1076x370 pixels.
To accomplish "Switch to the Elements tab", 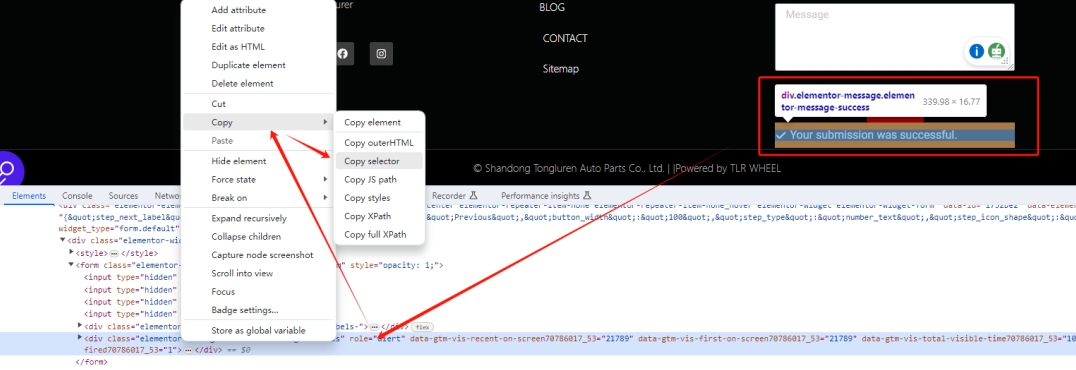I will click(x=29, y=196).
